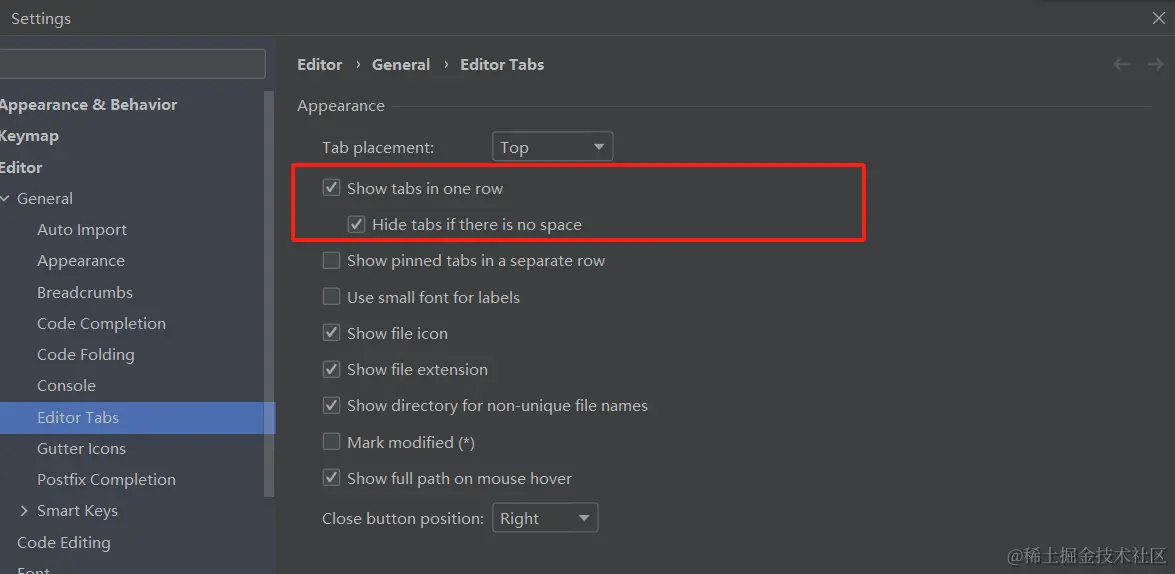The width and height of the screenshot is (1175, 574).
Task: Close the Settings dialog
Action: point(1159,18)
